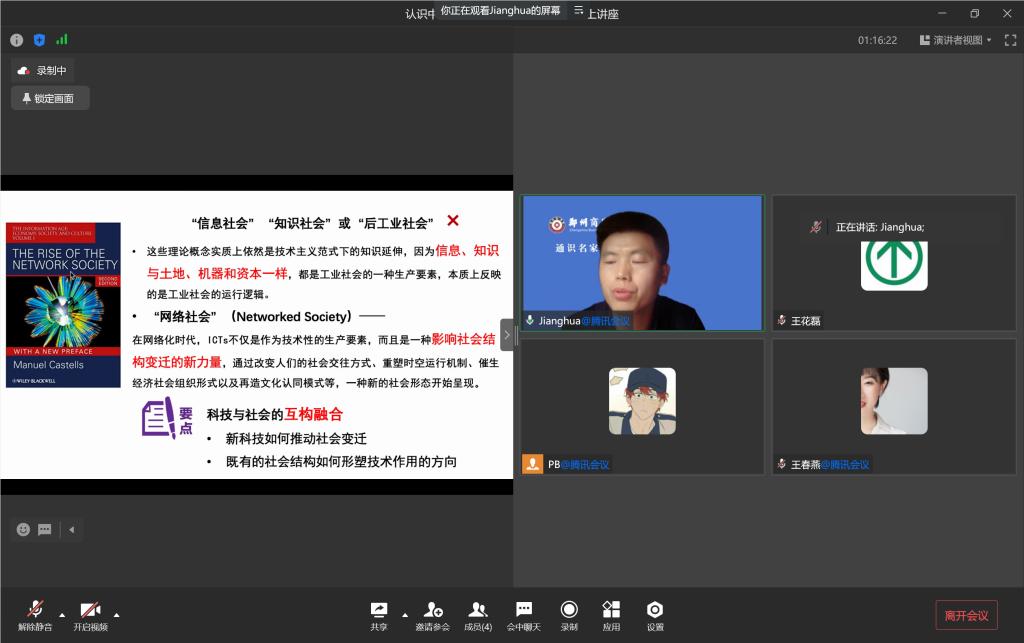Expand audio options arrow beside 解除静音
Viewport: 1024px width, 643px height.
(62, 614)
